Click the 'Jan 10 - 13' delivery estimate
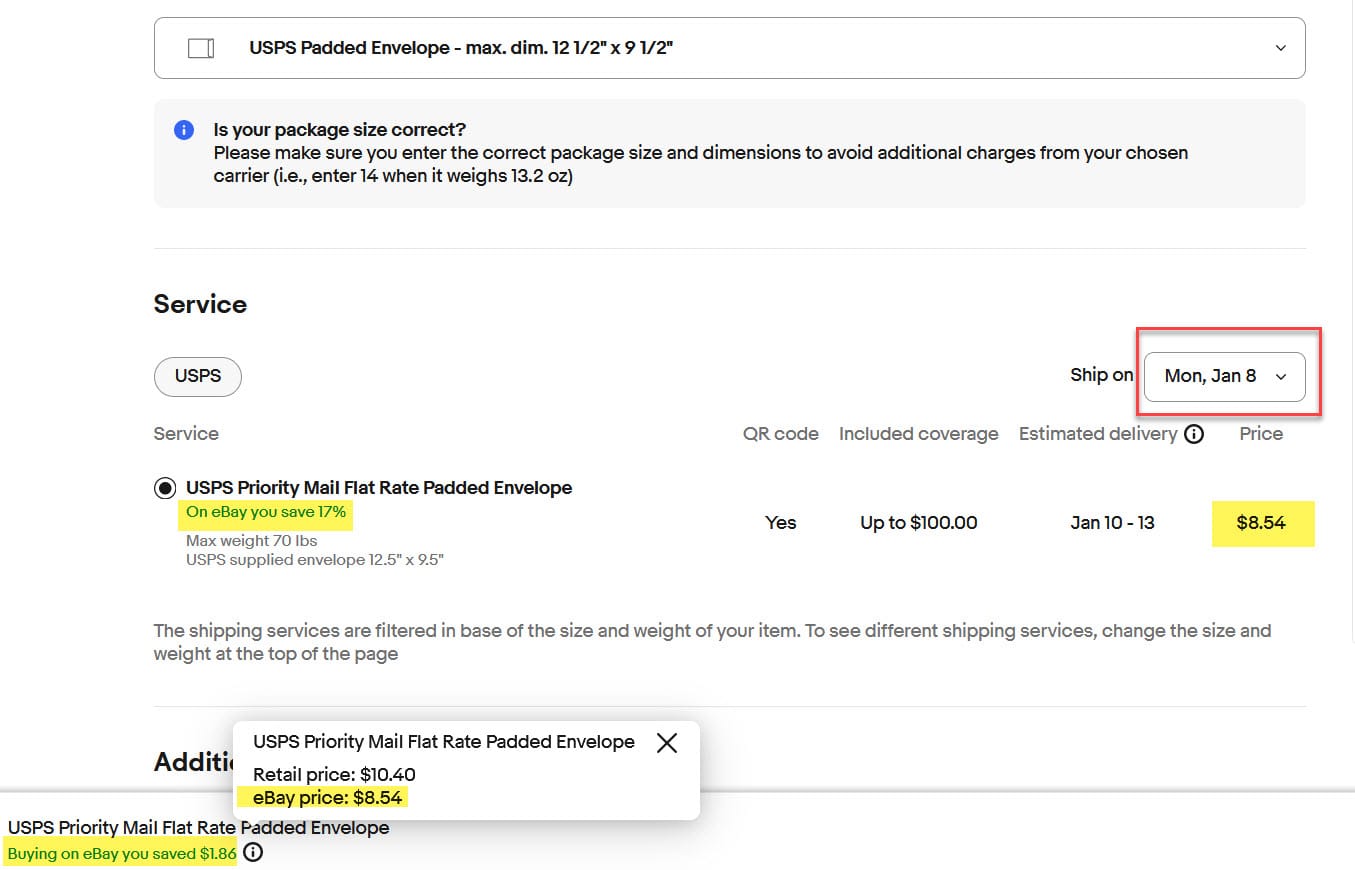Screen dimensions: 1355x870 [x=1112, y=522]
